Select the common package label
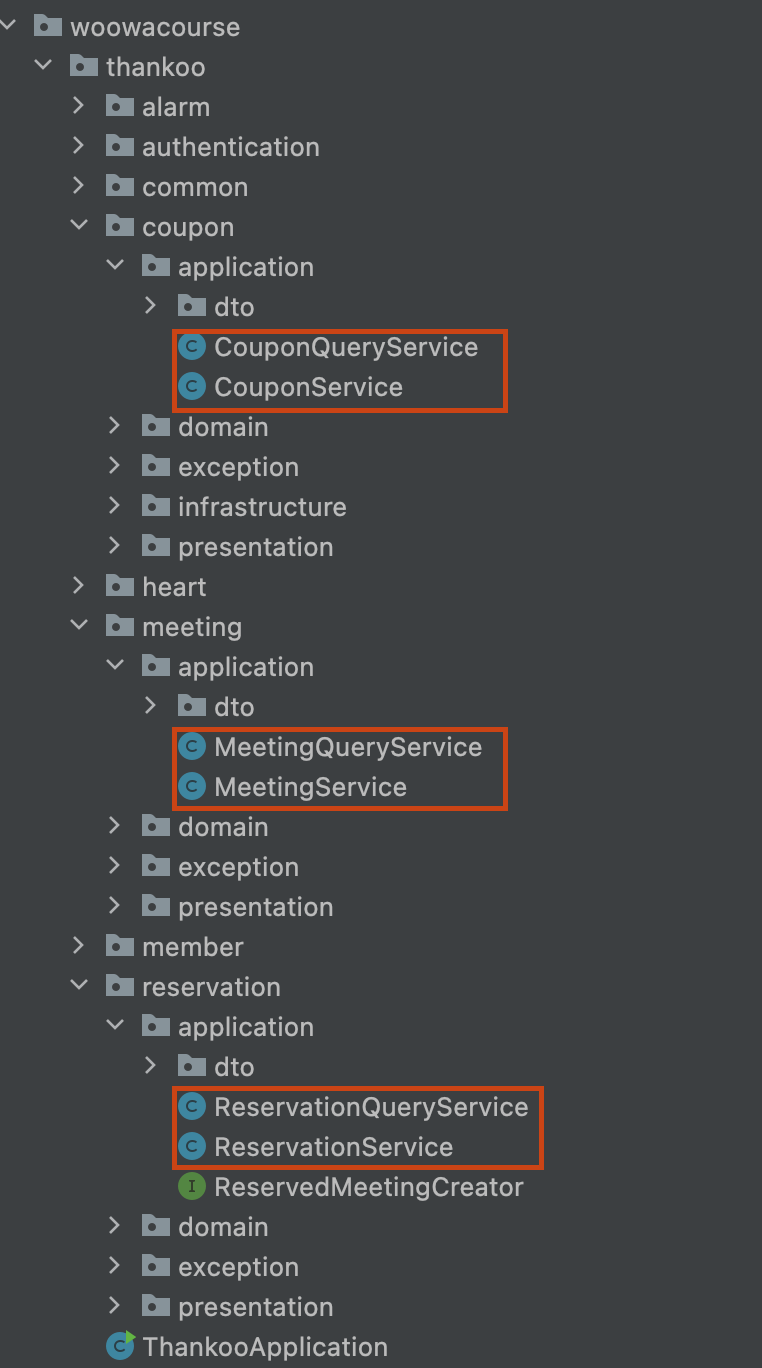The width and height of the screenshot is (762, 1368). pos(194,187)
